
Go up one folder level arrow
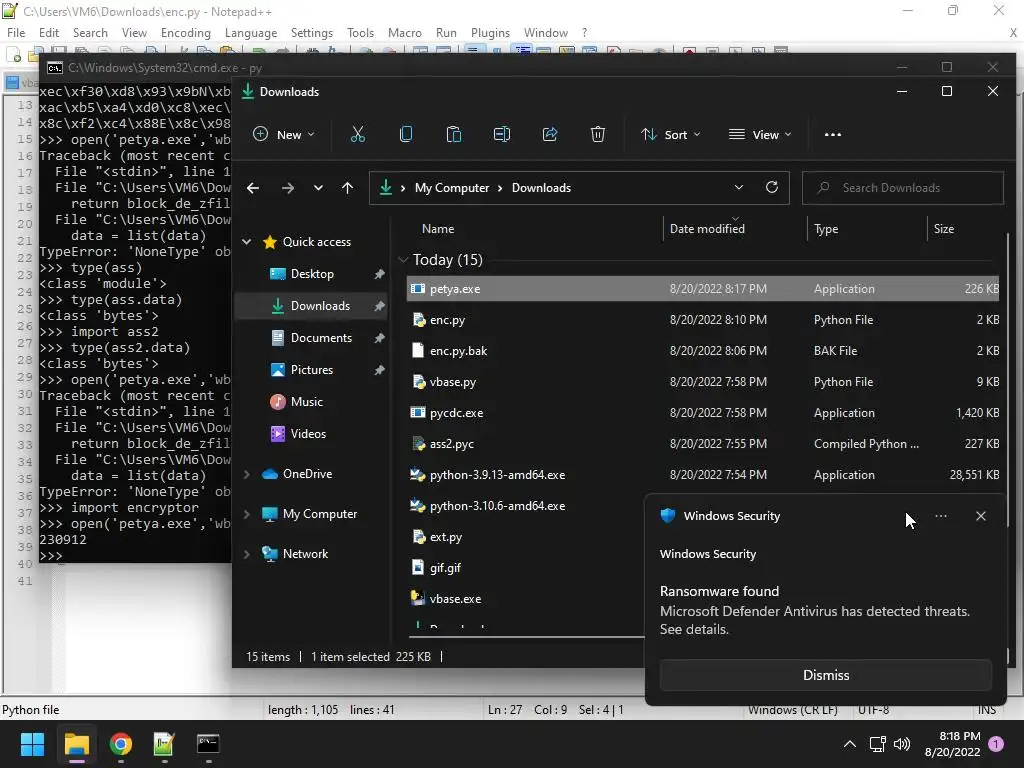click(347, 188)
